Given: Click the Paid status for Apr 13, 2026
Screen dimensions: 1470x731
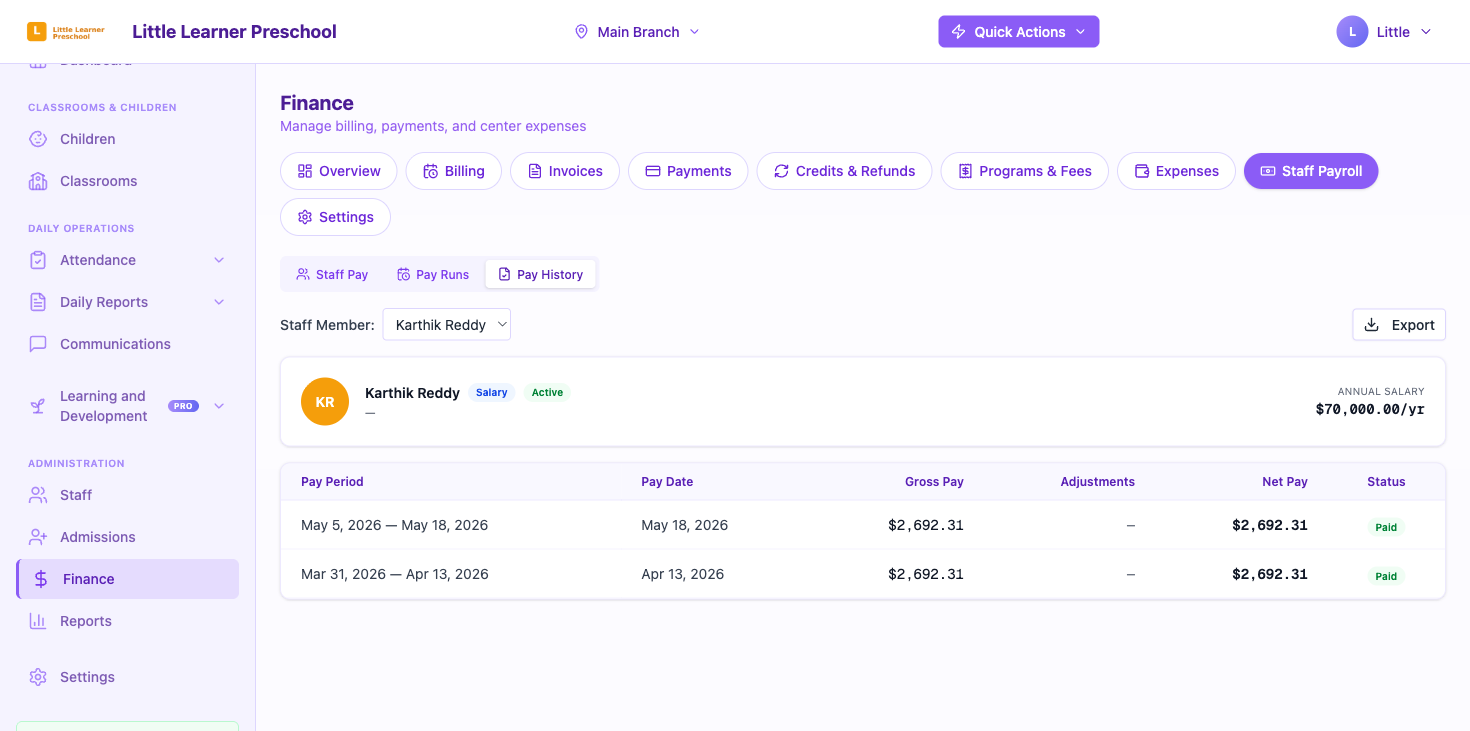Looking at the screenshot, I should tap(1386, 576).
